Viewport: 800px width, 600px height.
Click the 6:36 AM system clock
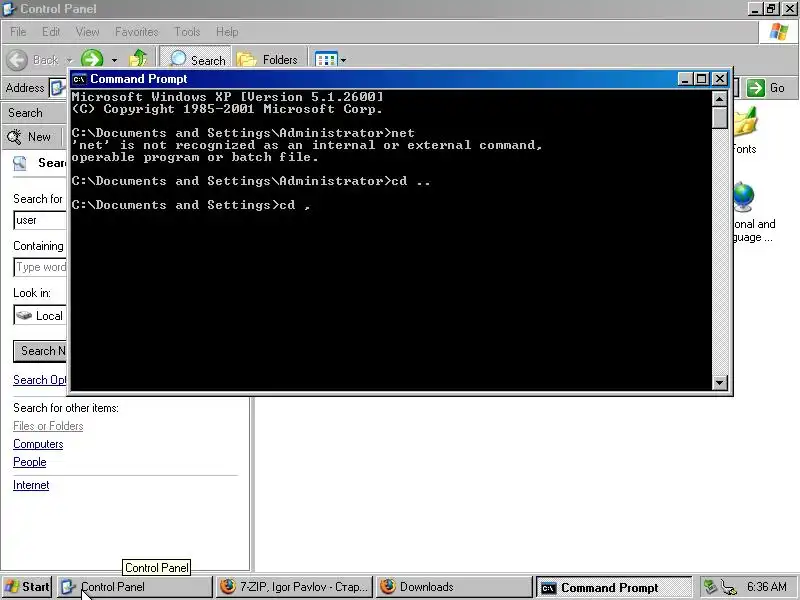(x=766, y=587)
